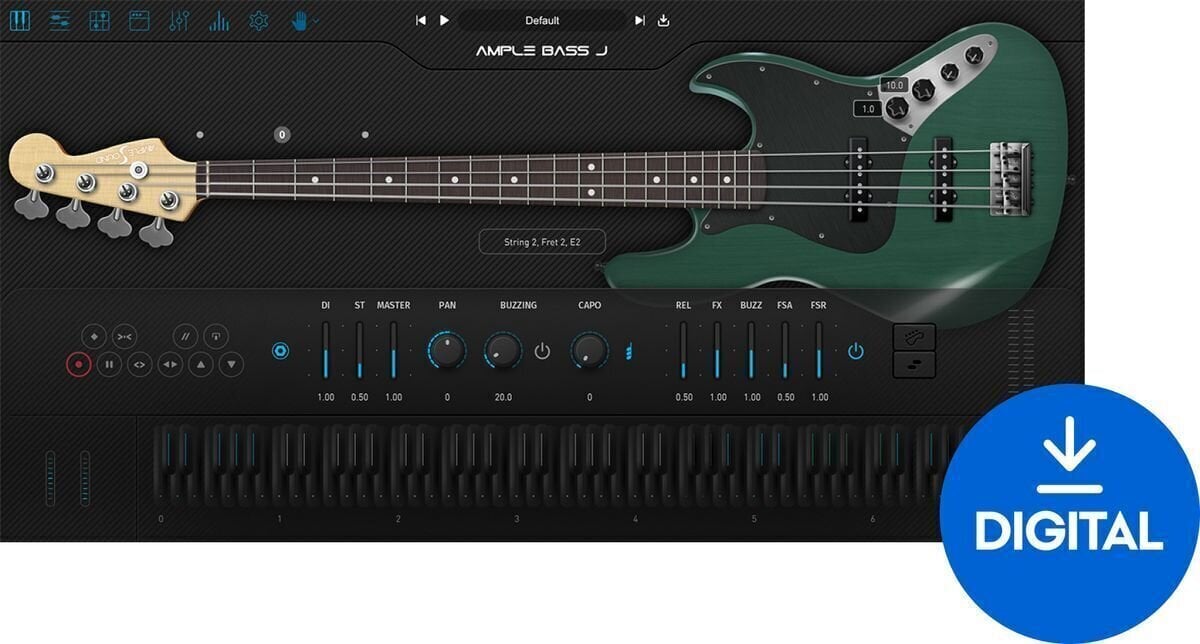Click the double-slash slide button
This screenshot has width=1200, height=644.
pos(185,336)
